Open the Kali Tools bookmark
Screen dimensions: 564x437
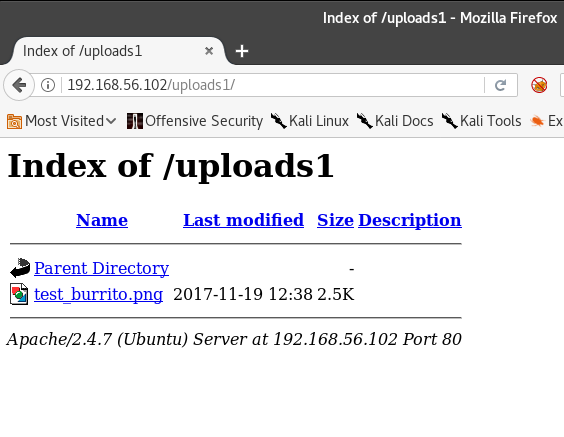tap(482, 121)
